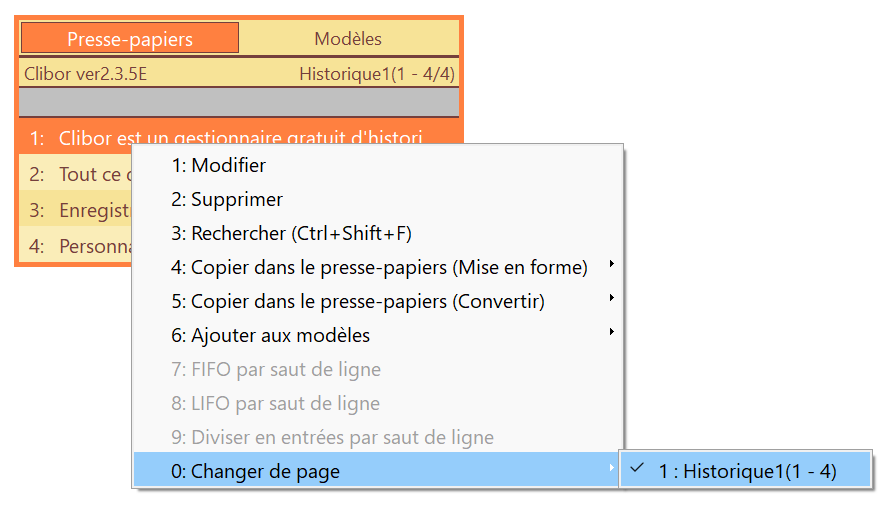Expand the Mise en forme submenu arrow
Screen dimensions: 892x506
coord(612,264)
